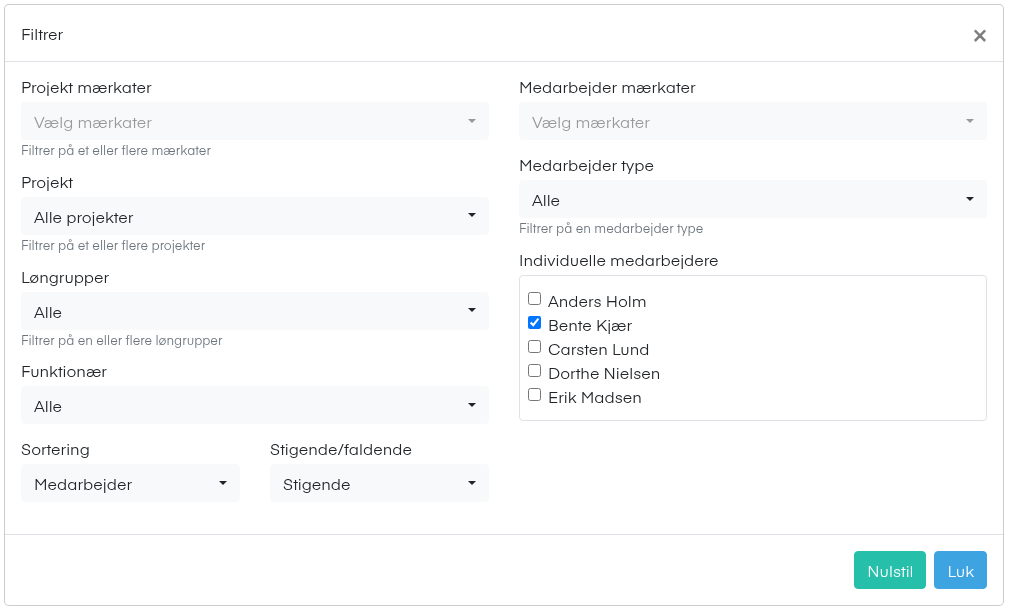Viewport: 1020px width, 611px height.
Task: Click the hint 'Filtrer på et eller flere mærkater'
Action: point(116,151)
